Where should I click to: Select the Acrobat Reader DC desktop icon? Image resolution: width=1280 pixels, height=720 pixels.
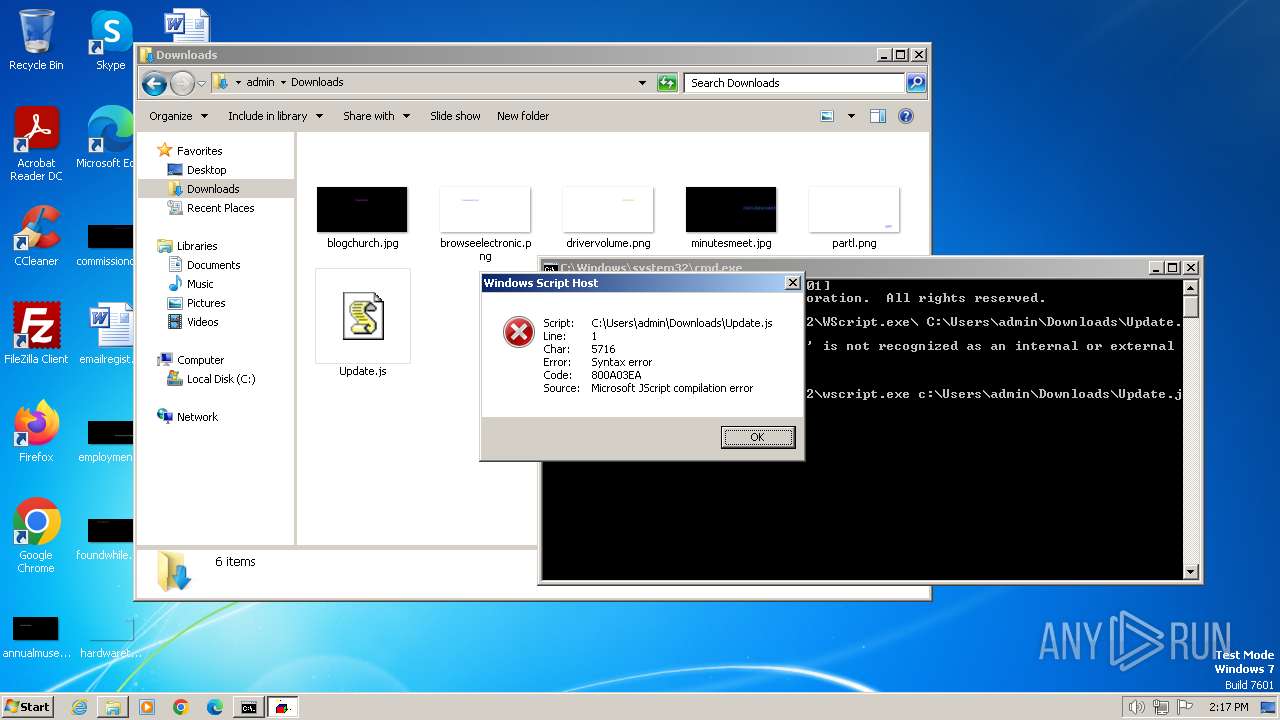point(36,144)
